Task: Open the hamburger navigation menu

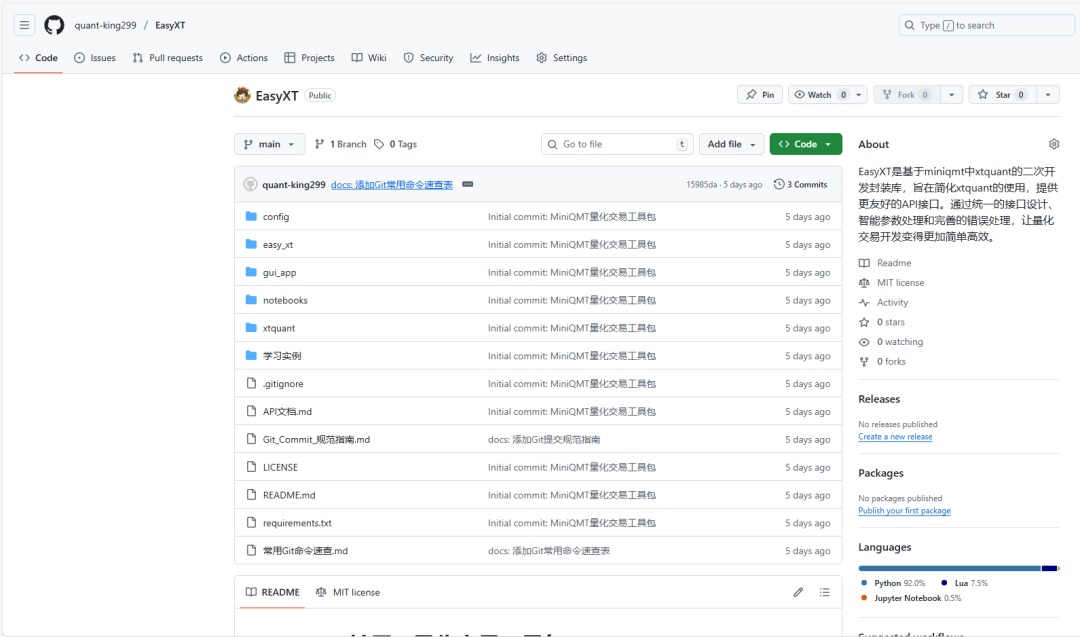Action: tap(24, 25)
